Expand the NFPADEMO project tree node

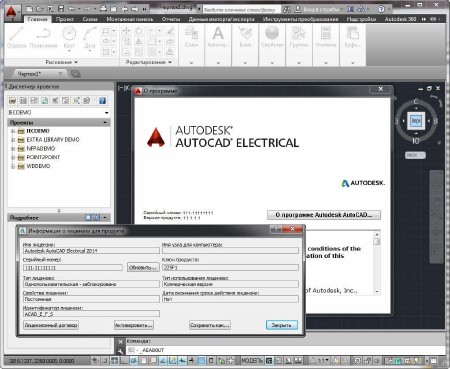(13, 149)
